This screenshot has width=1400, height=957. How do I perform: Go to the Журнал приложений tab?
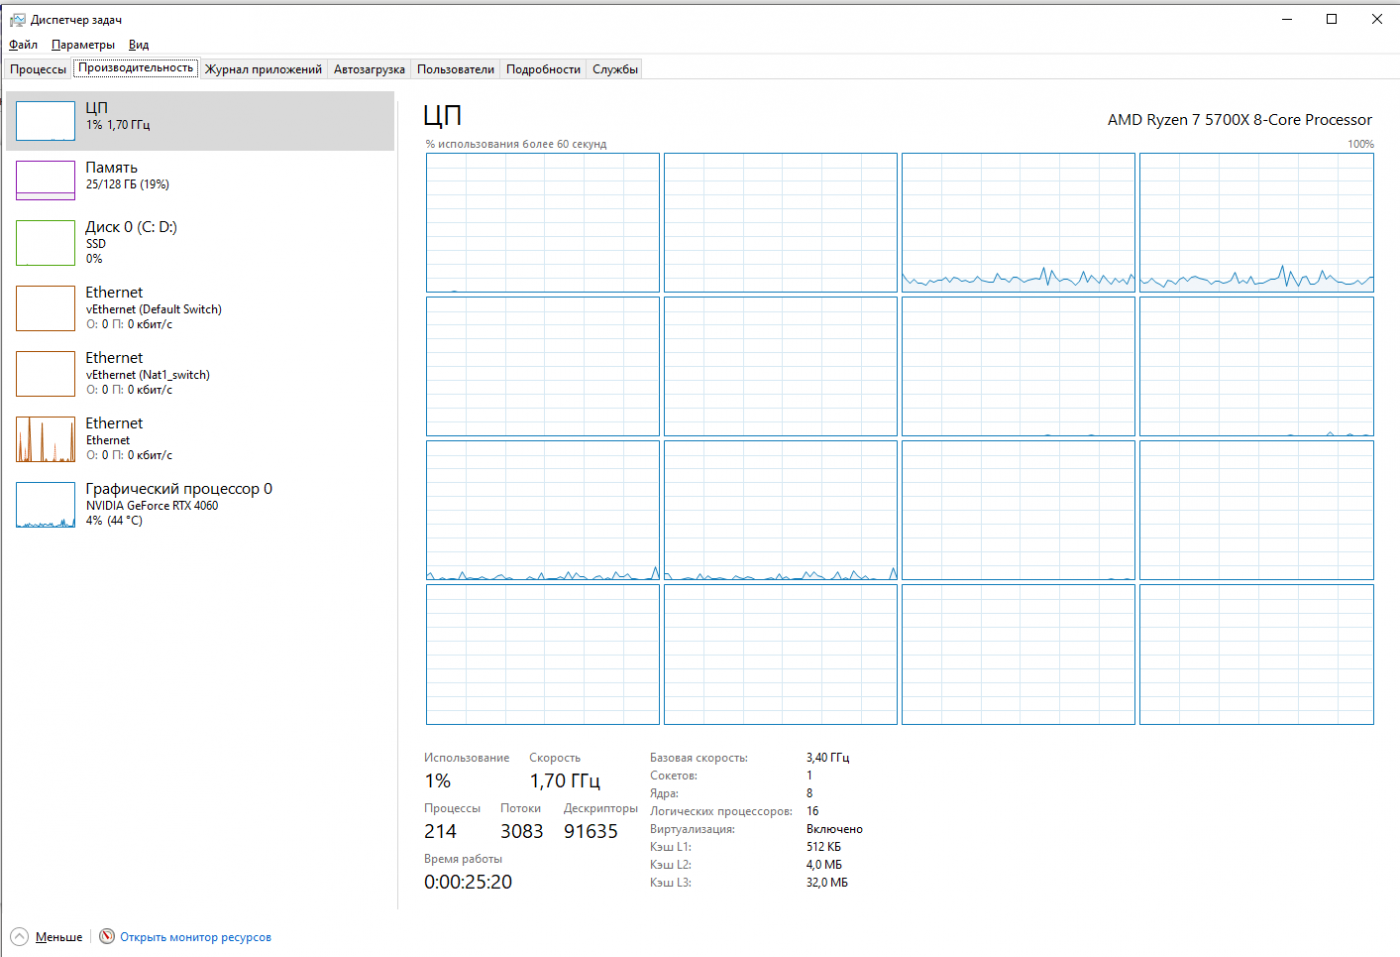tap(263, 69)
